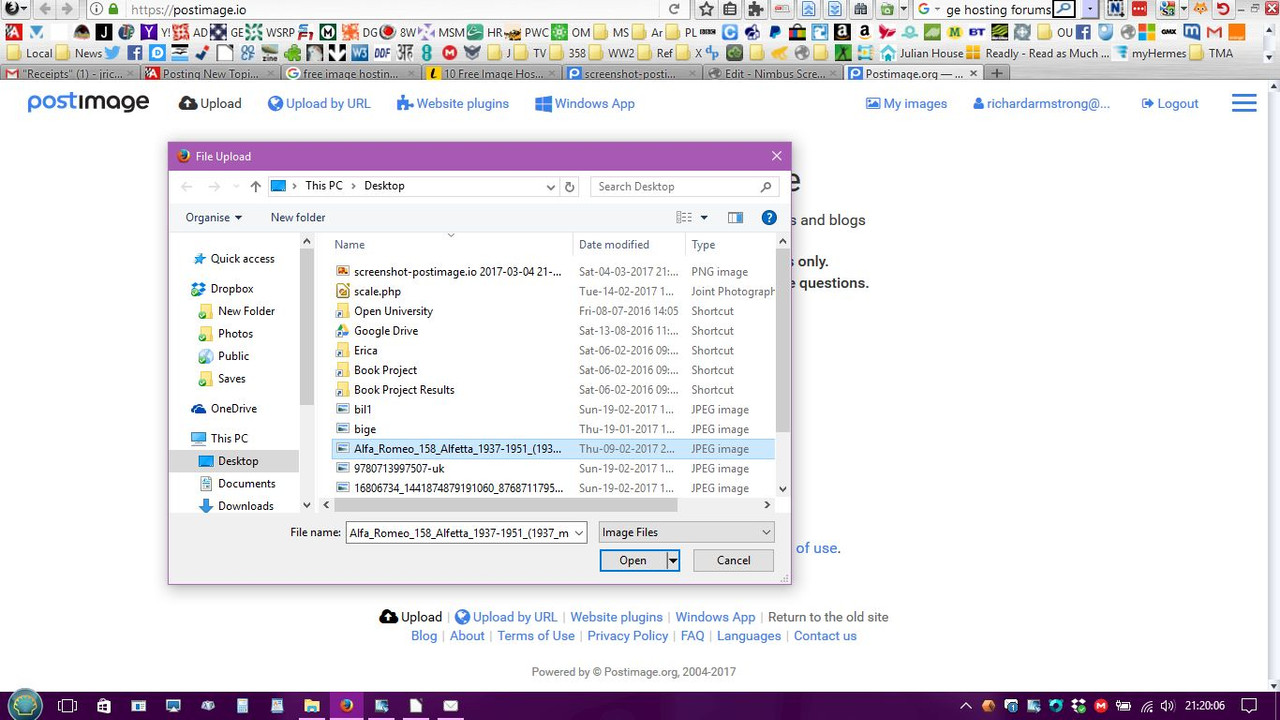Click the dropdown arrow beside Open button

(x=673, y=561)
